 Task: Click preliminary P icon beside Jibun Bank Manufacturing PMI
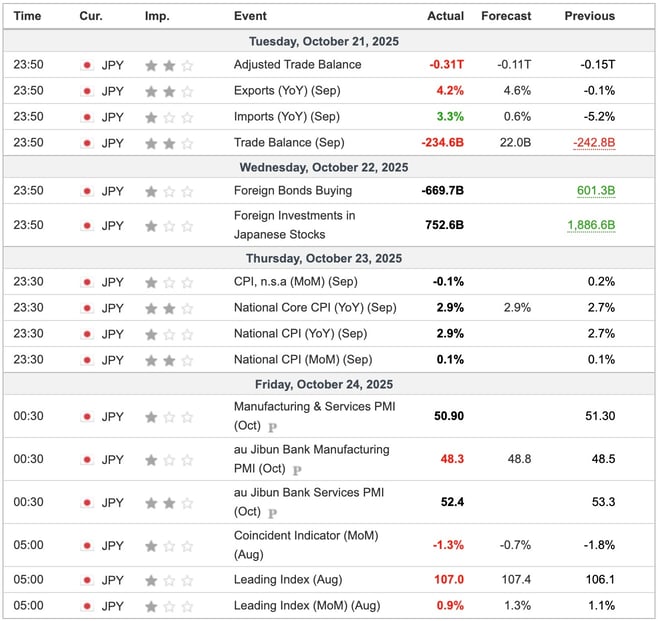pos(296,470)
